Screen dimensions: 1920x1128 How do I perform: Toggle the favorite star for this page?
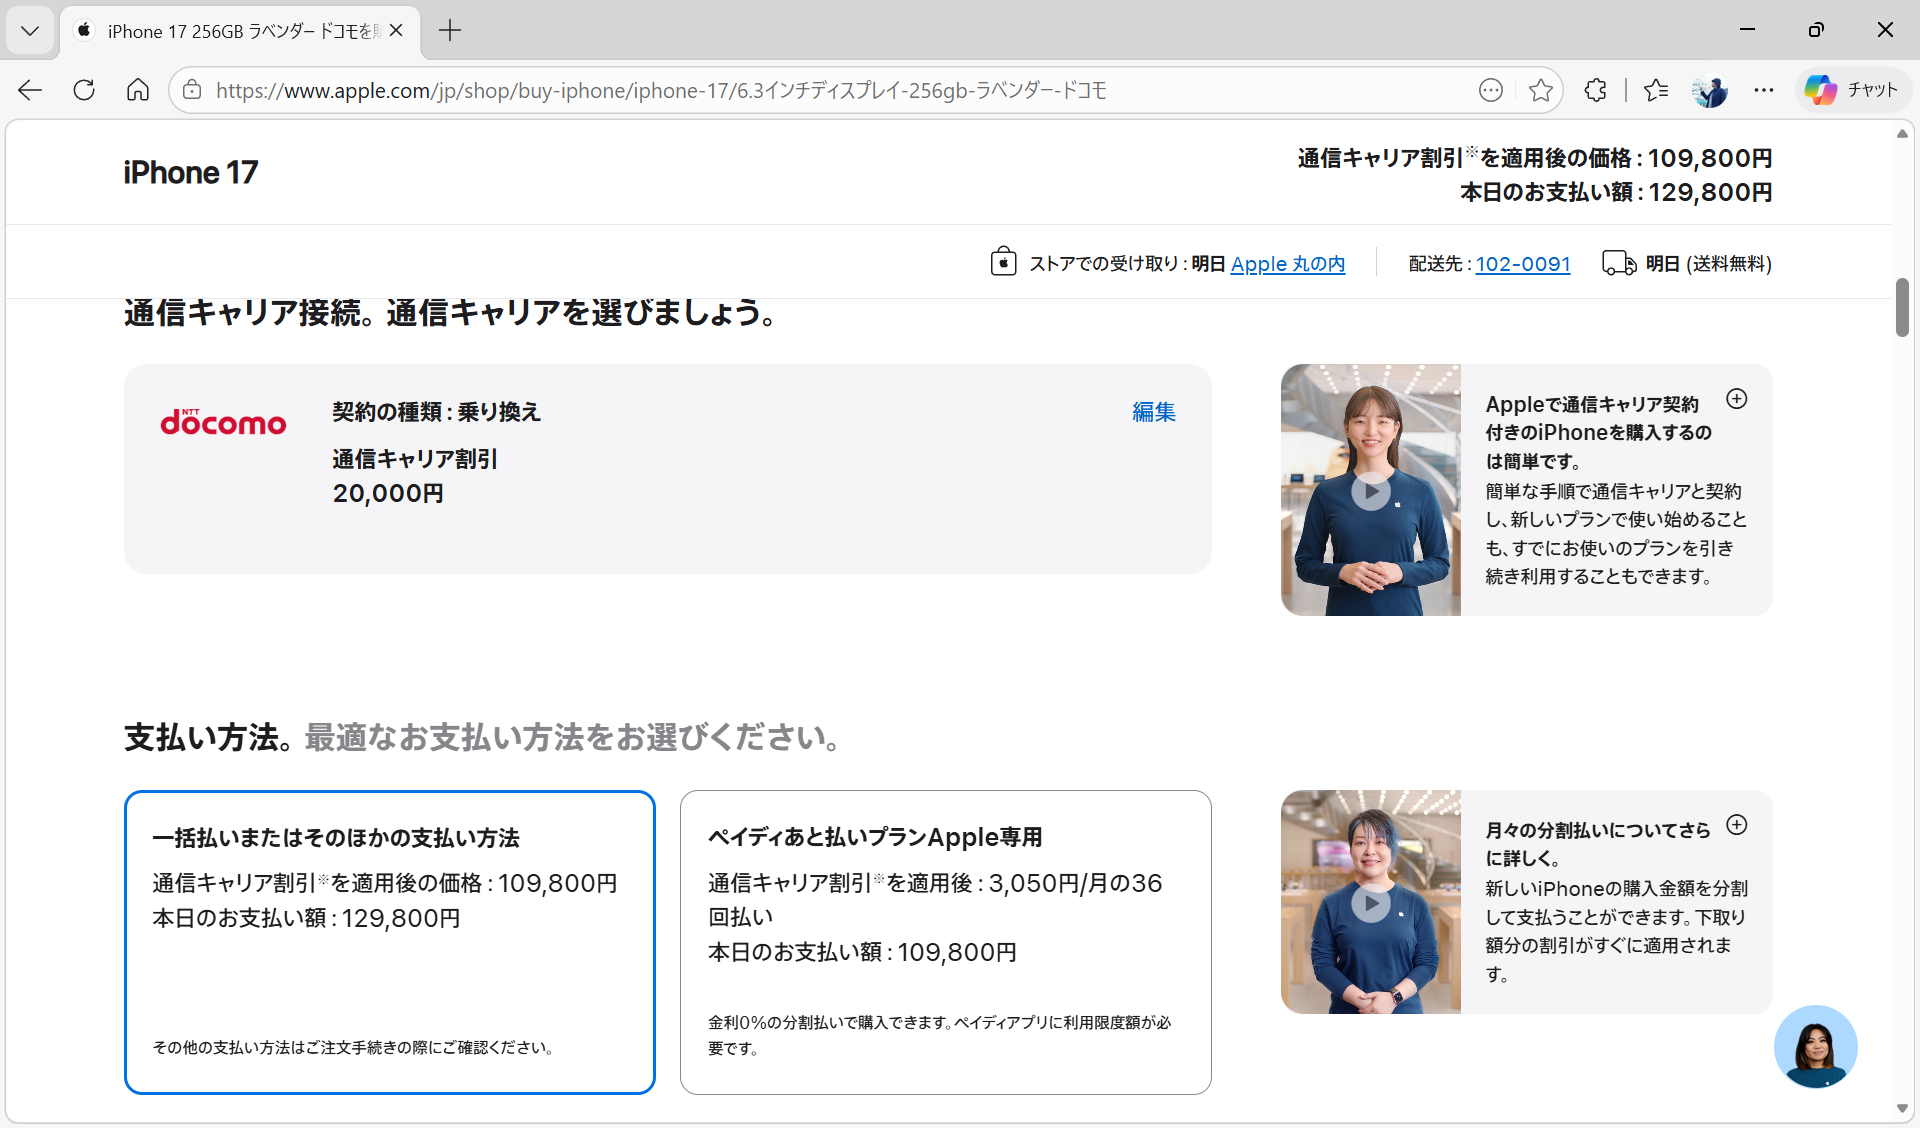(x=1541, y=90)
